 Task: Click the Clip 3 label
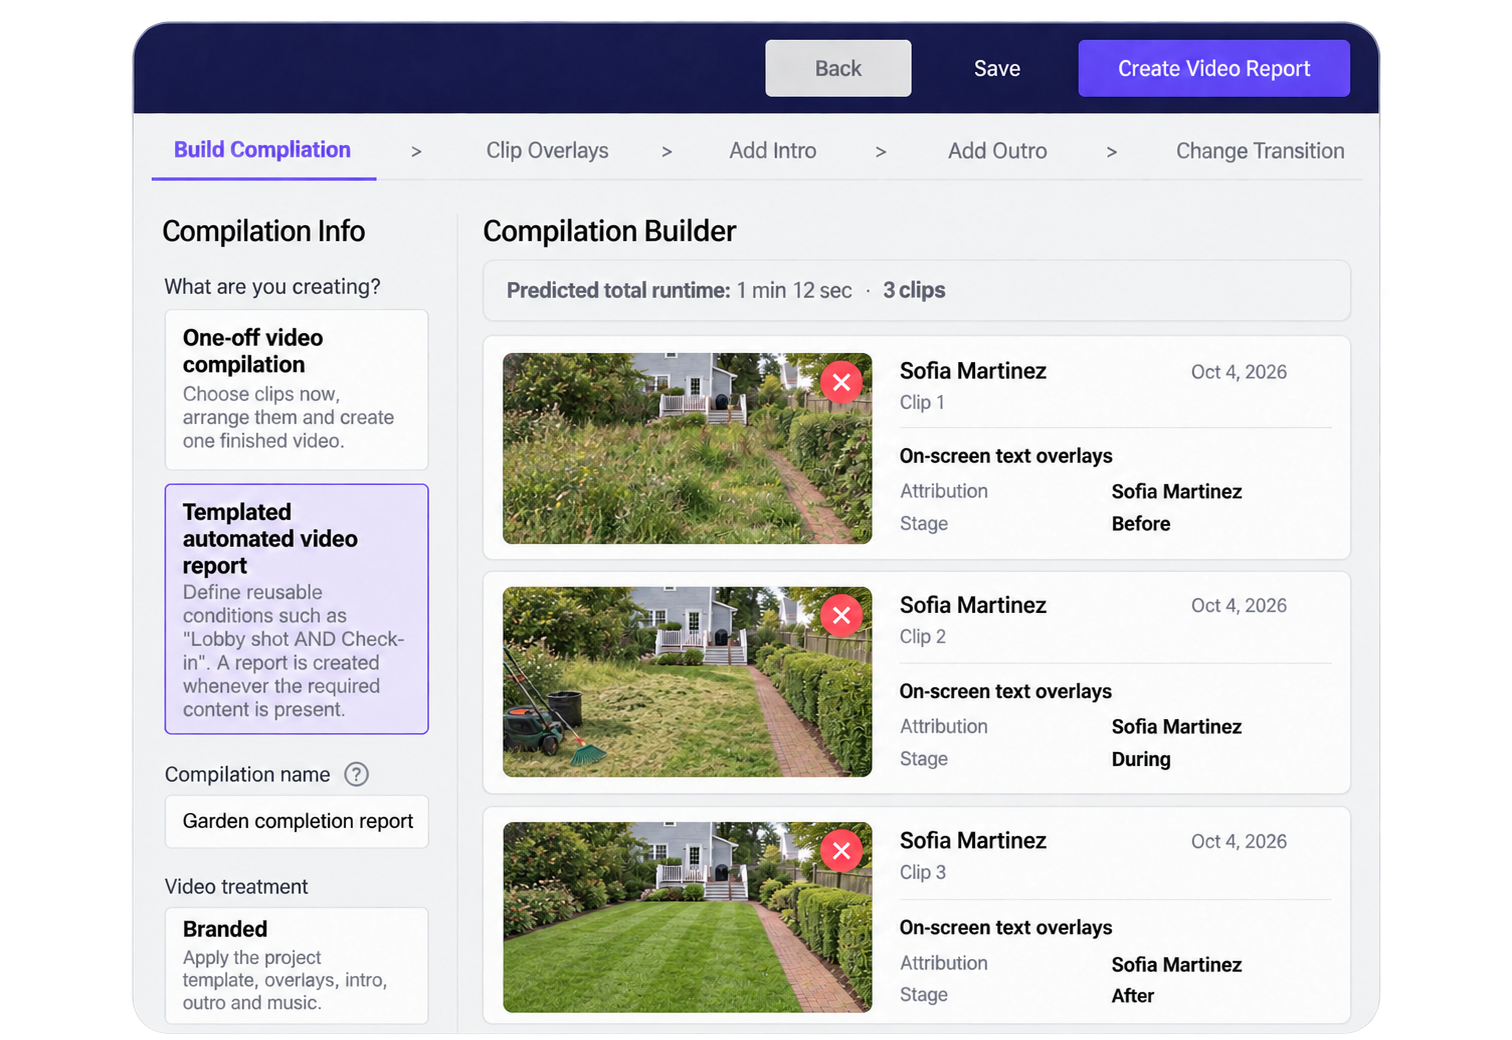click(922, 872)
